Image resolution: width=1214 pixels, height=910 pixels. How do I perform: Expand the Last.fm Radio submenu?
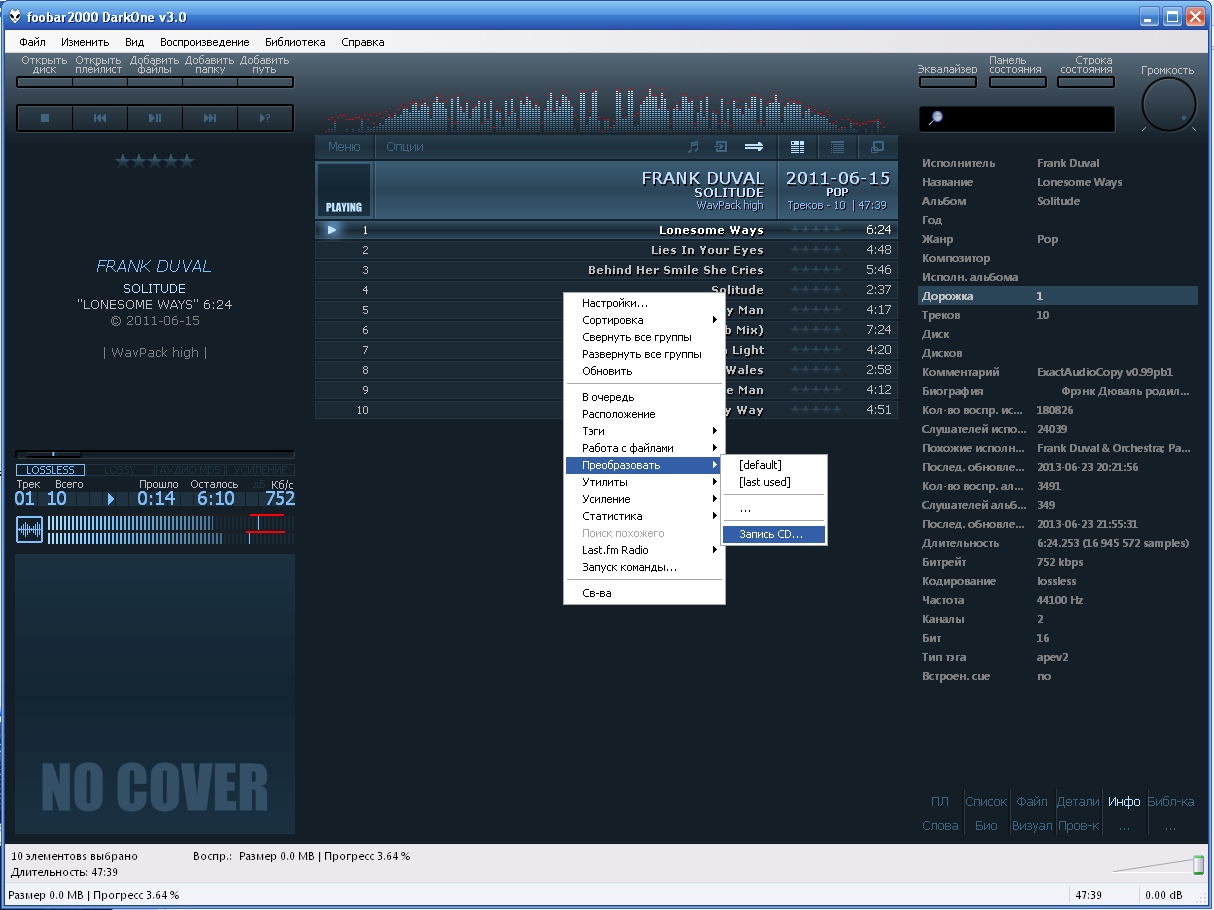pos(644,550)
